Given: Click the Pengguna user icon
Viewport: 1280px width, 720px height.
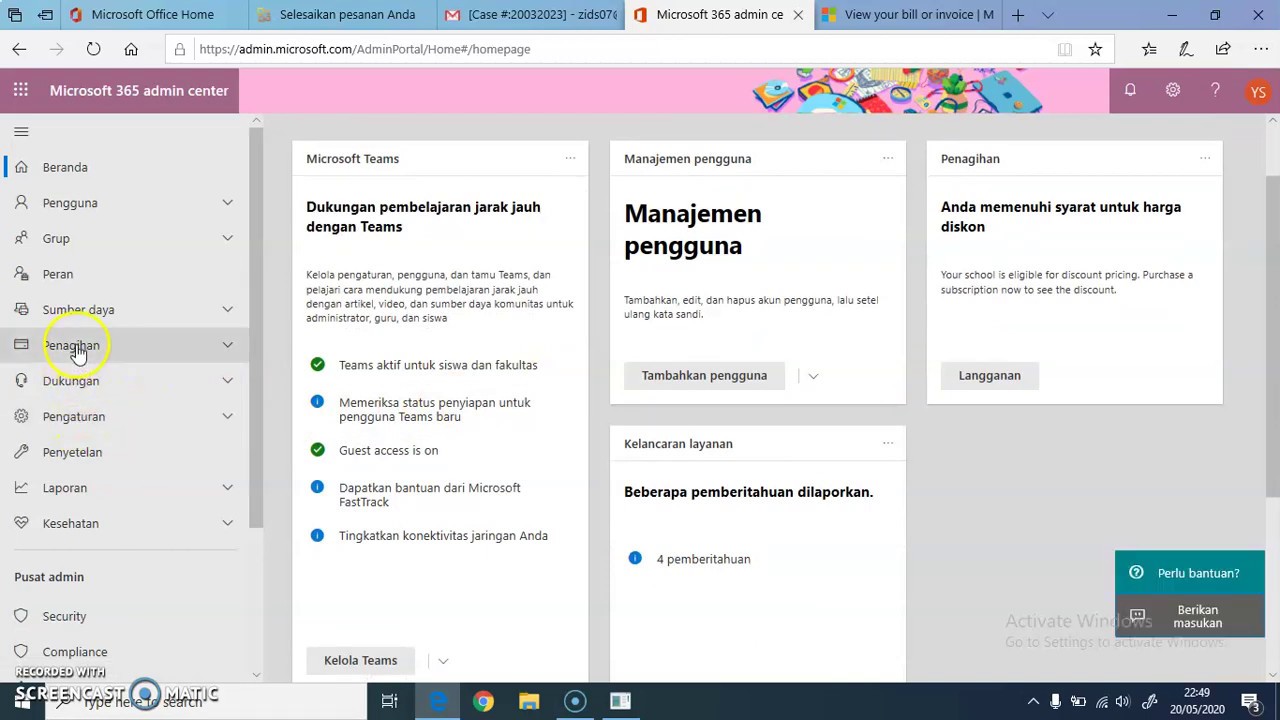Looking at the screenshot, I should point(21,202).
